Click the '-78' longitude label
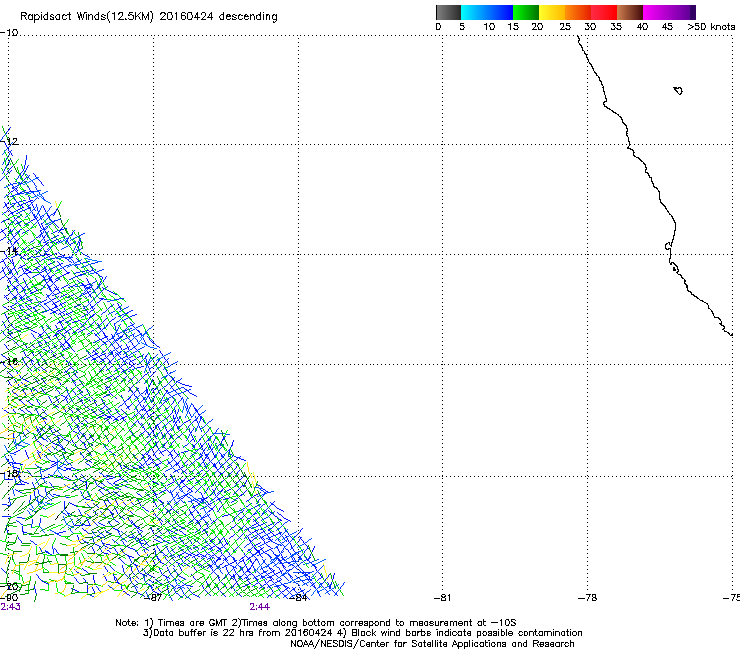Viewport: 740px width, 650px height. pyautogui.click(x=587, y=598)
